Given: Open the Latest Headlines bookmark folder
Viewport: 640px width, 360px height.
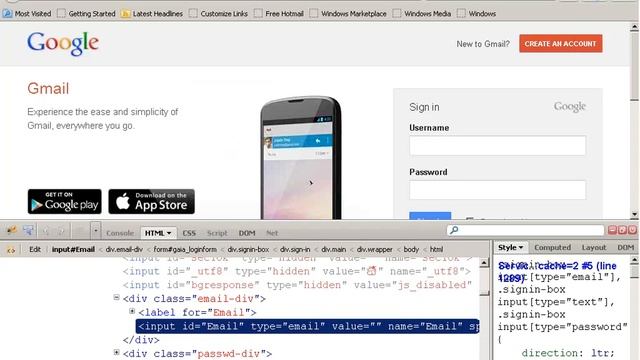Looking at the screenshot, I should 152,13.
